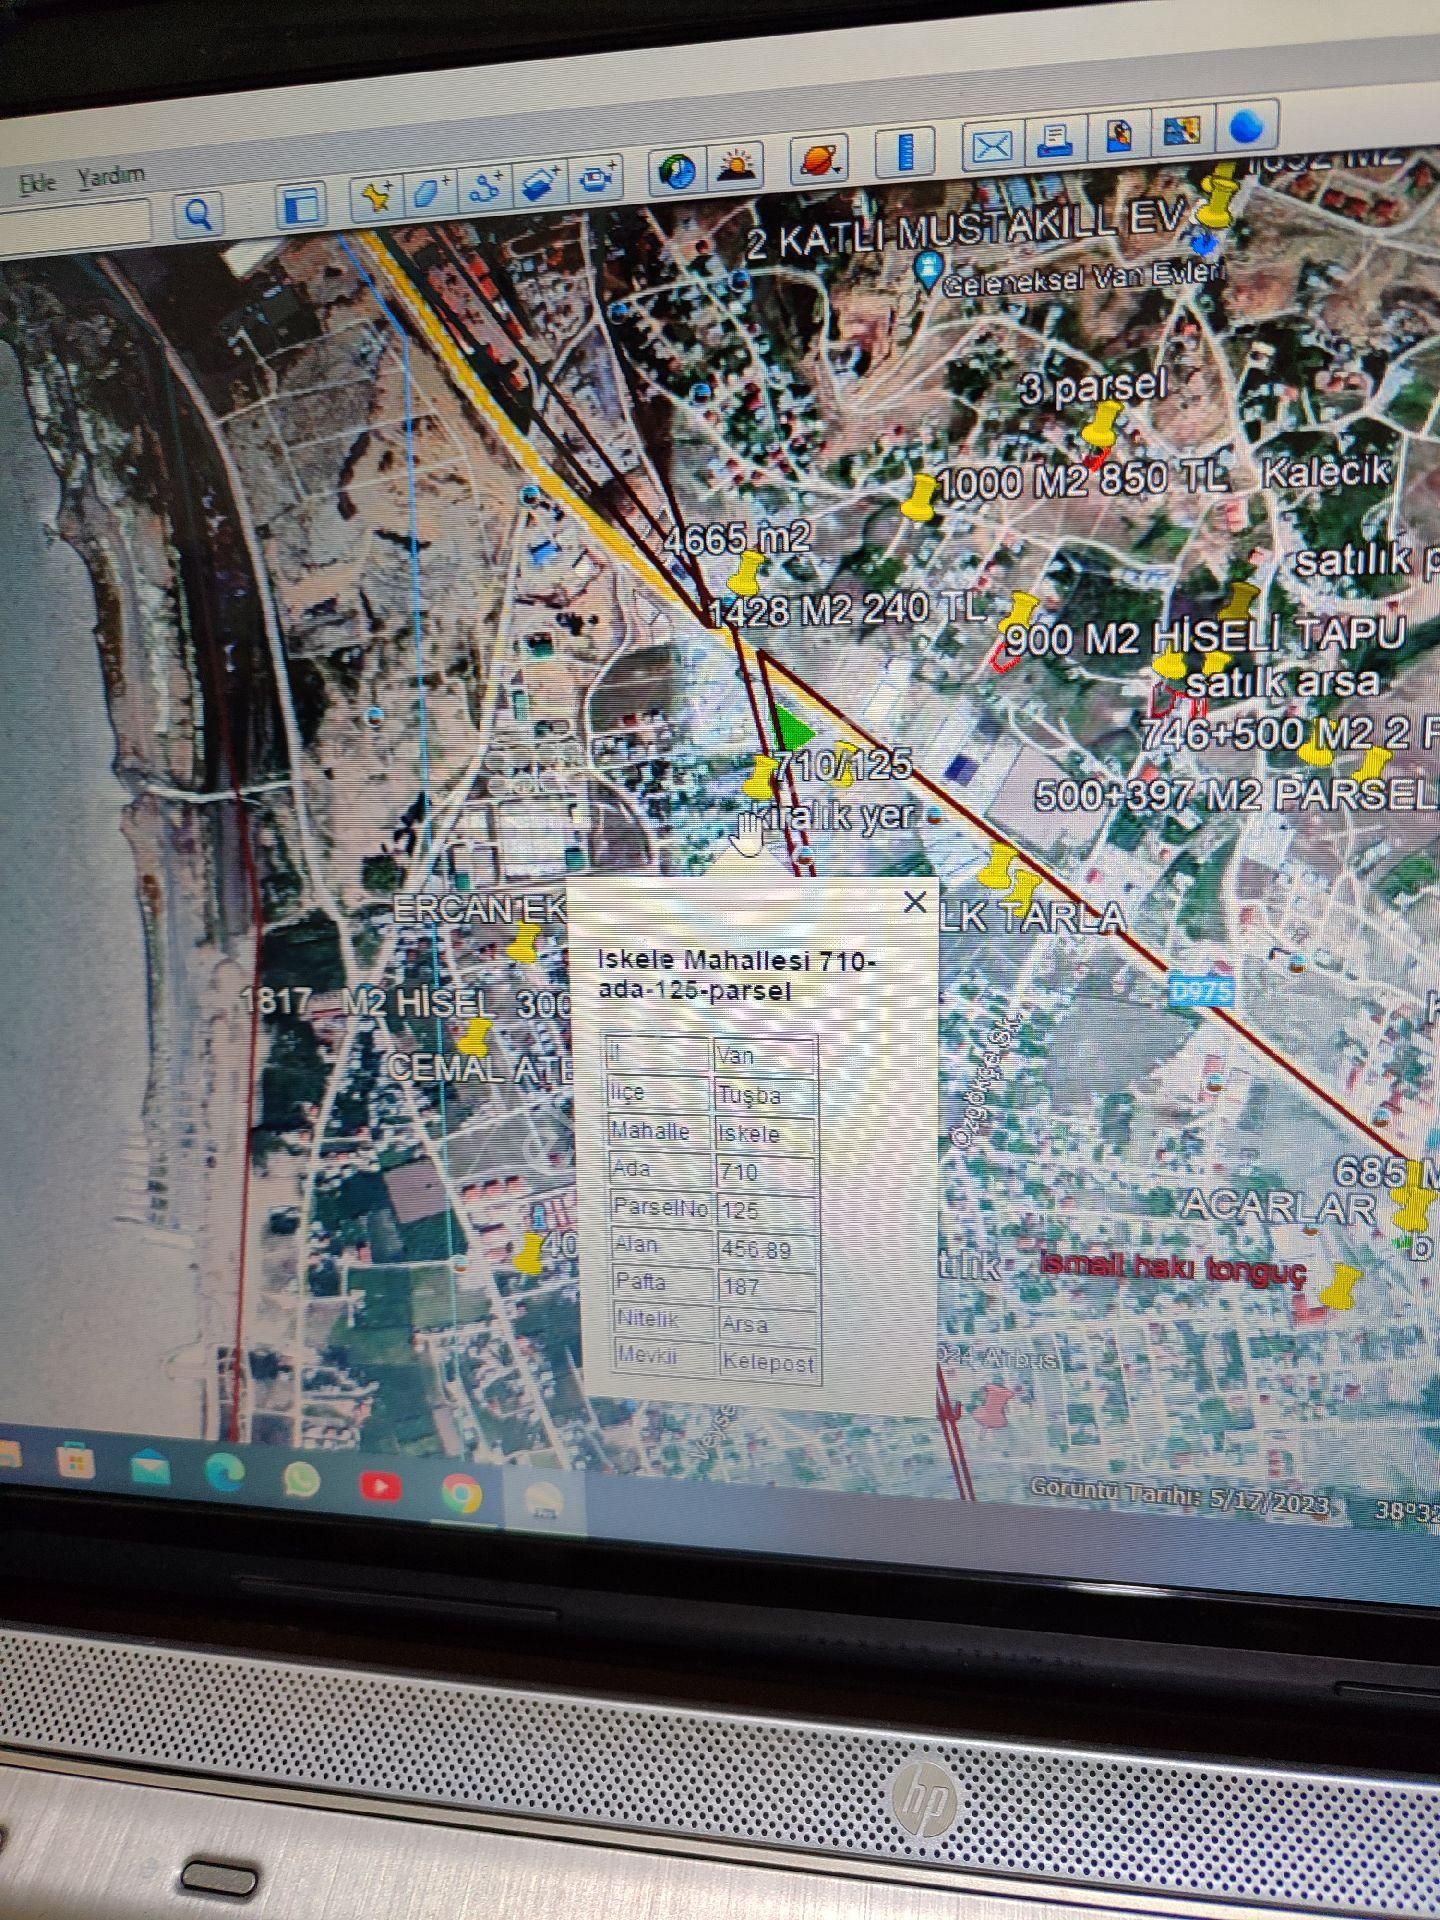1440x1920 pixels.
Task: Click the 3 parsel yellow pushpin
Action: (1100, 427)
